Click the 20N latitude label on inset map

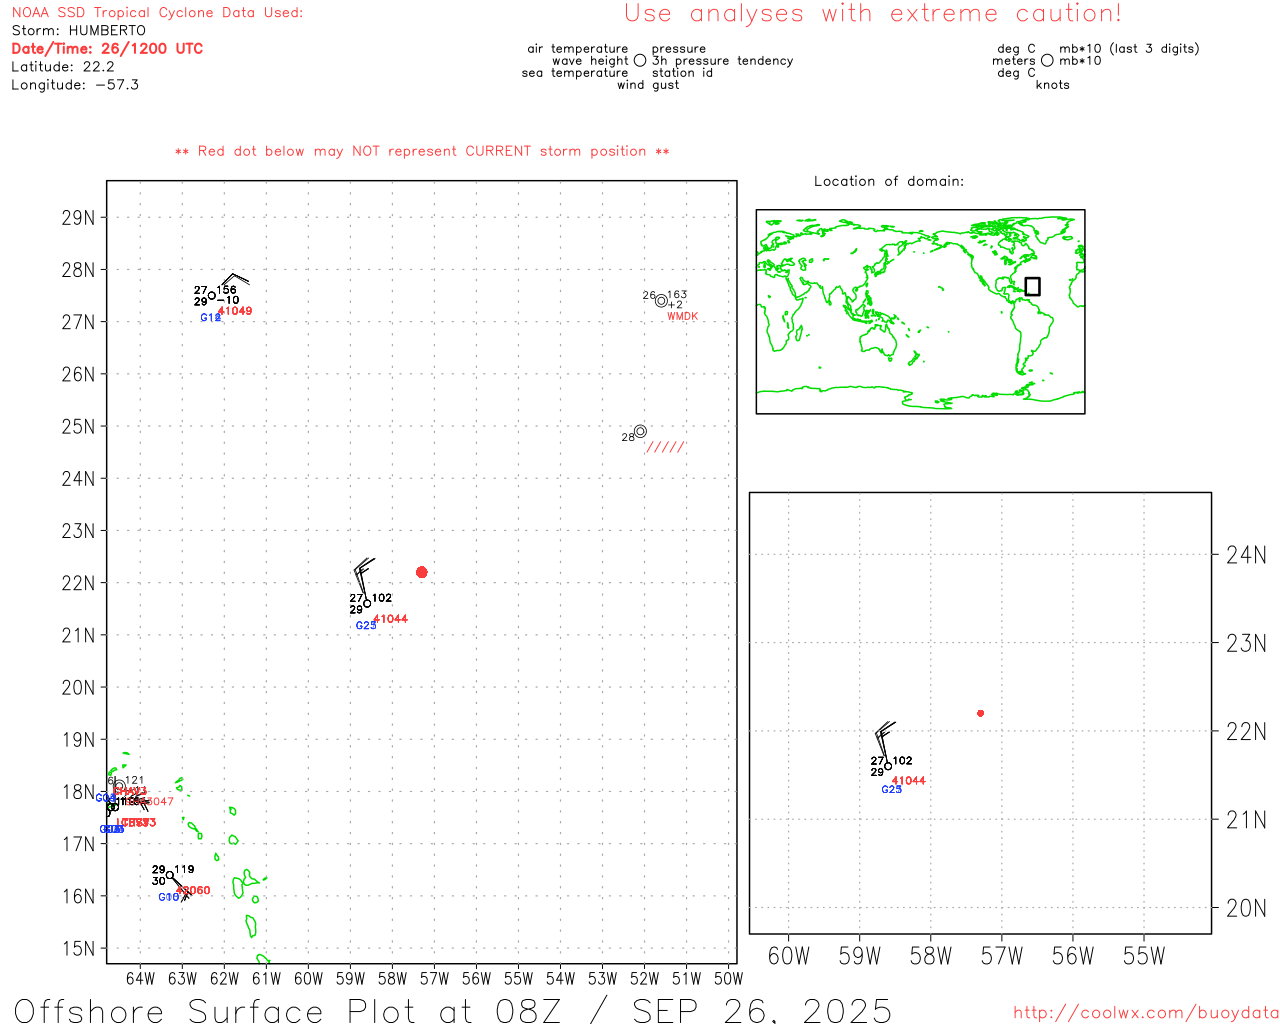(x=1247, y=909)
